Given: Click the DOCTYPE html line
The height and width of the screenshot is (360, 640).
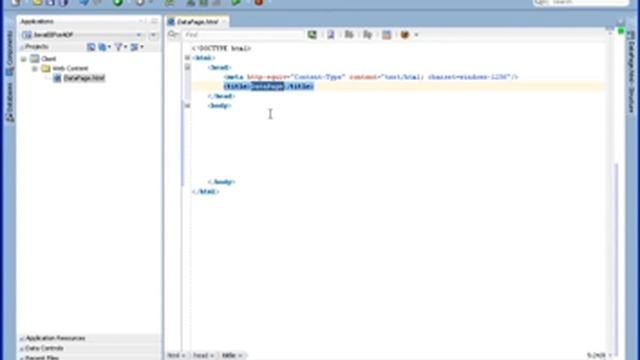Looking at the screenshot, I should tap(221, 49).
